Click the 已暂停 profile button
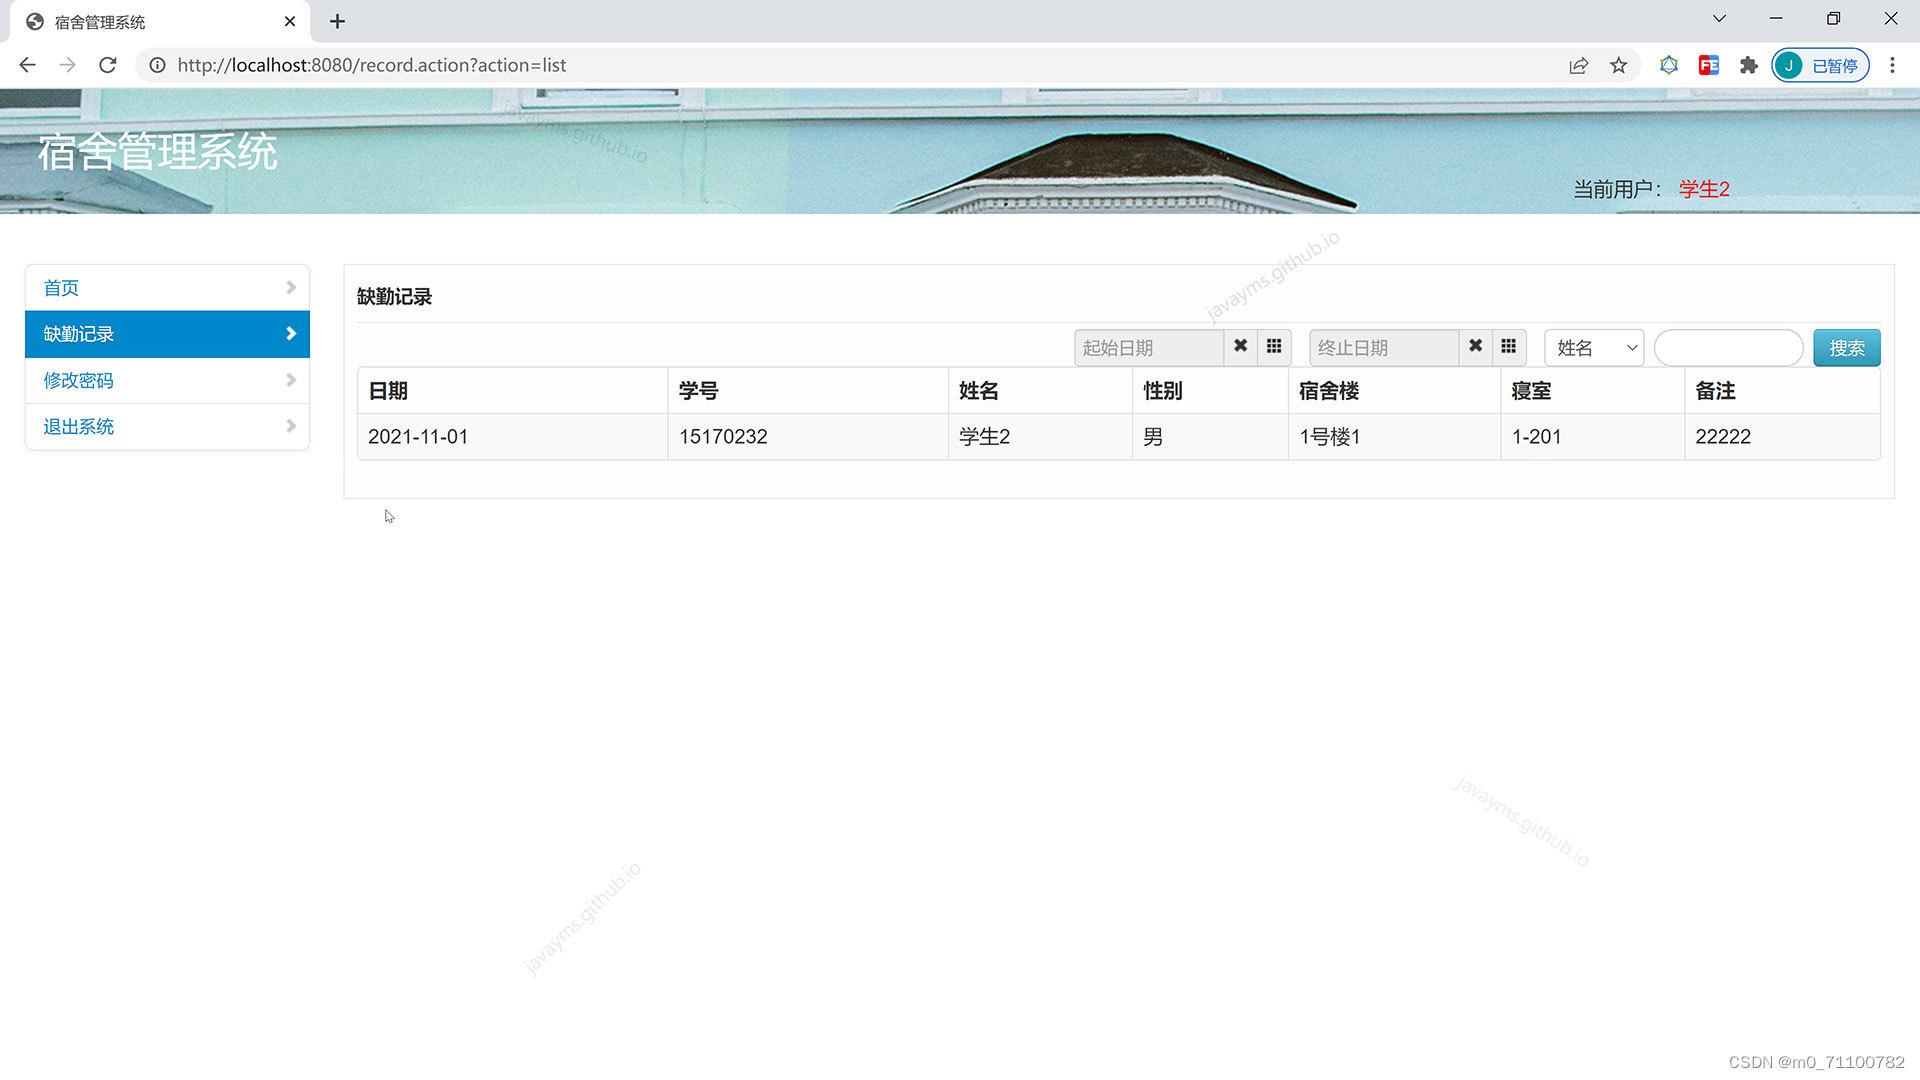Screen dimensions: 1920x1080 click(1821, 65)
